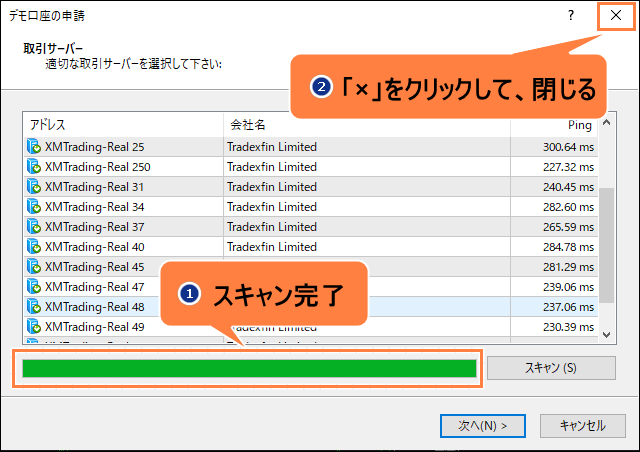Click the server icon for XMTrading-Real 49
Image resolution: width=640 pixels, height=452 pixels.
coord(33,327)
